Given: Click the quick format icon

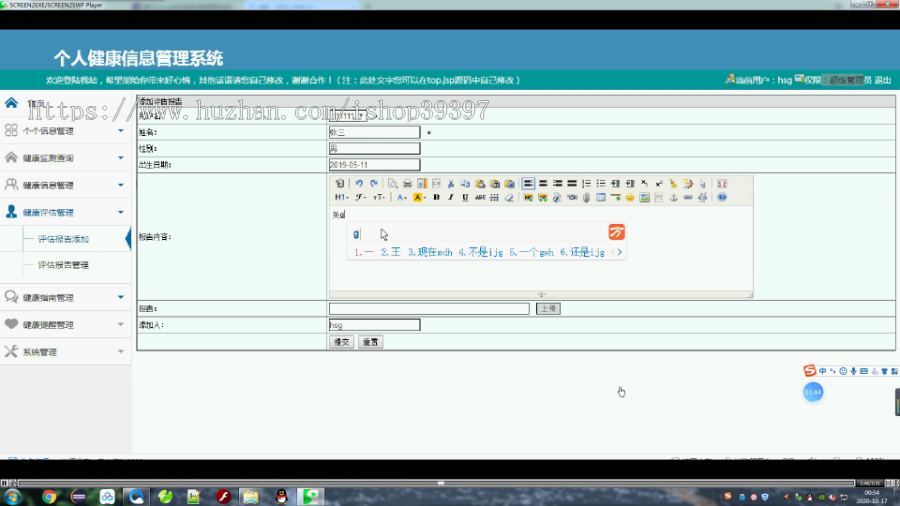Looking at the screenshot, I should (688, 184).
